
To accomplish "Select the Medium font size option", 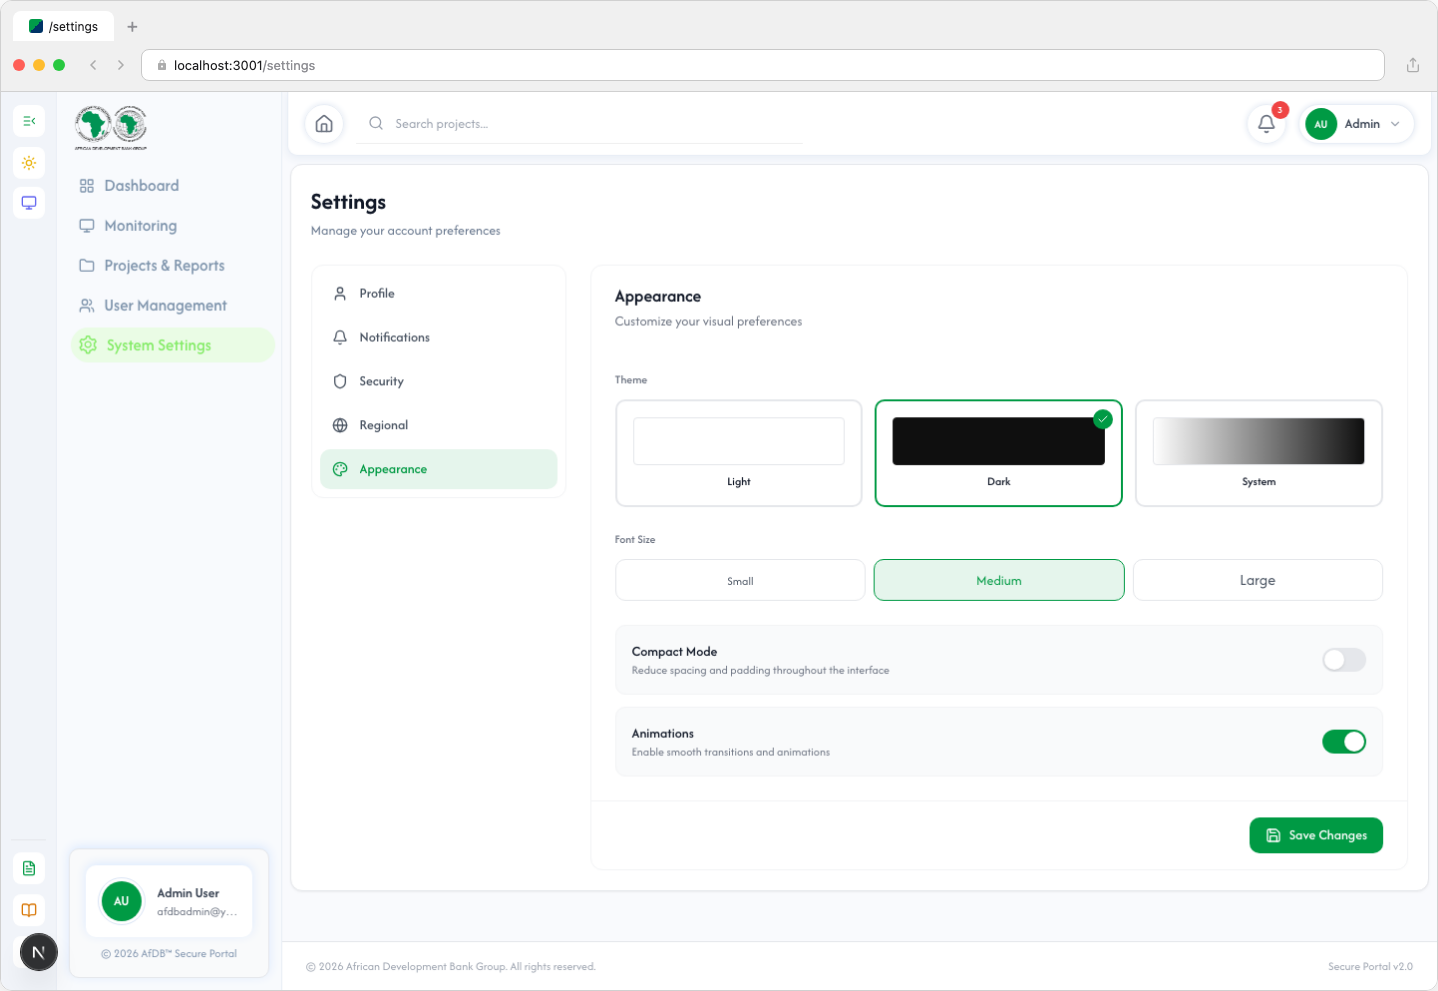I will click(999, 580).
